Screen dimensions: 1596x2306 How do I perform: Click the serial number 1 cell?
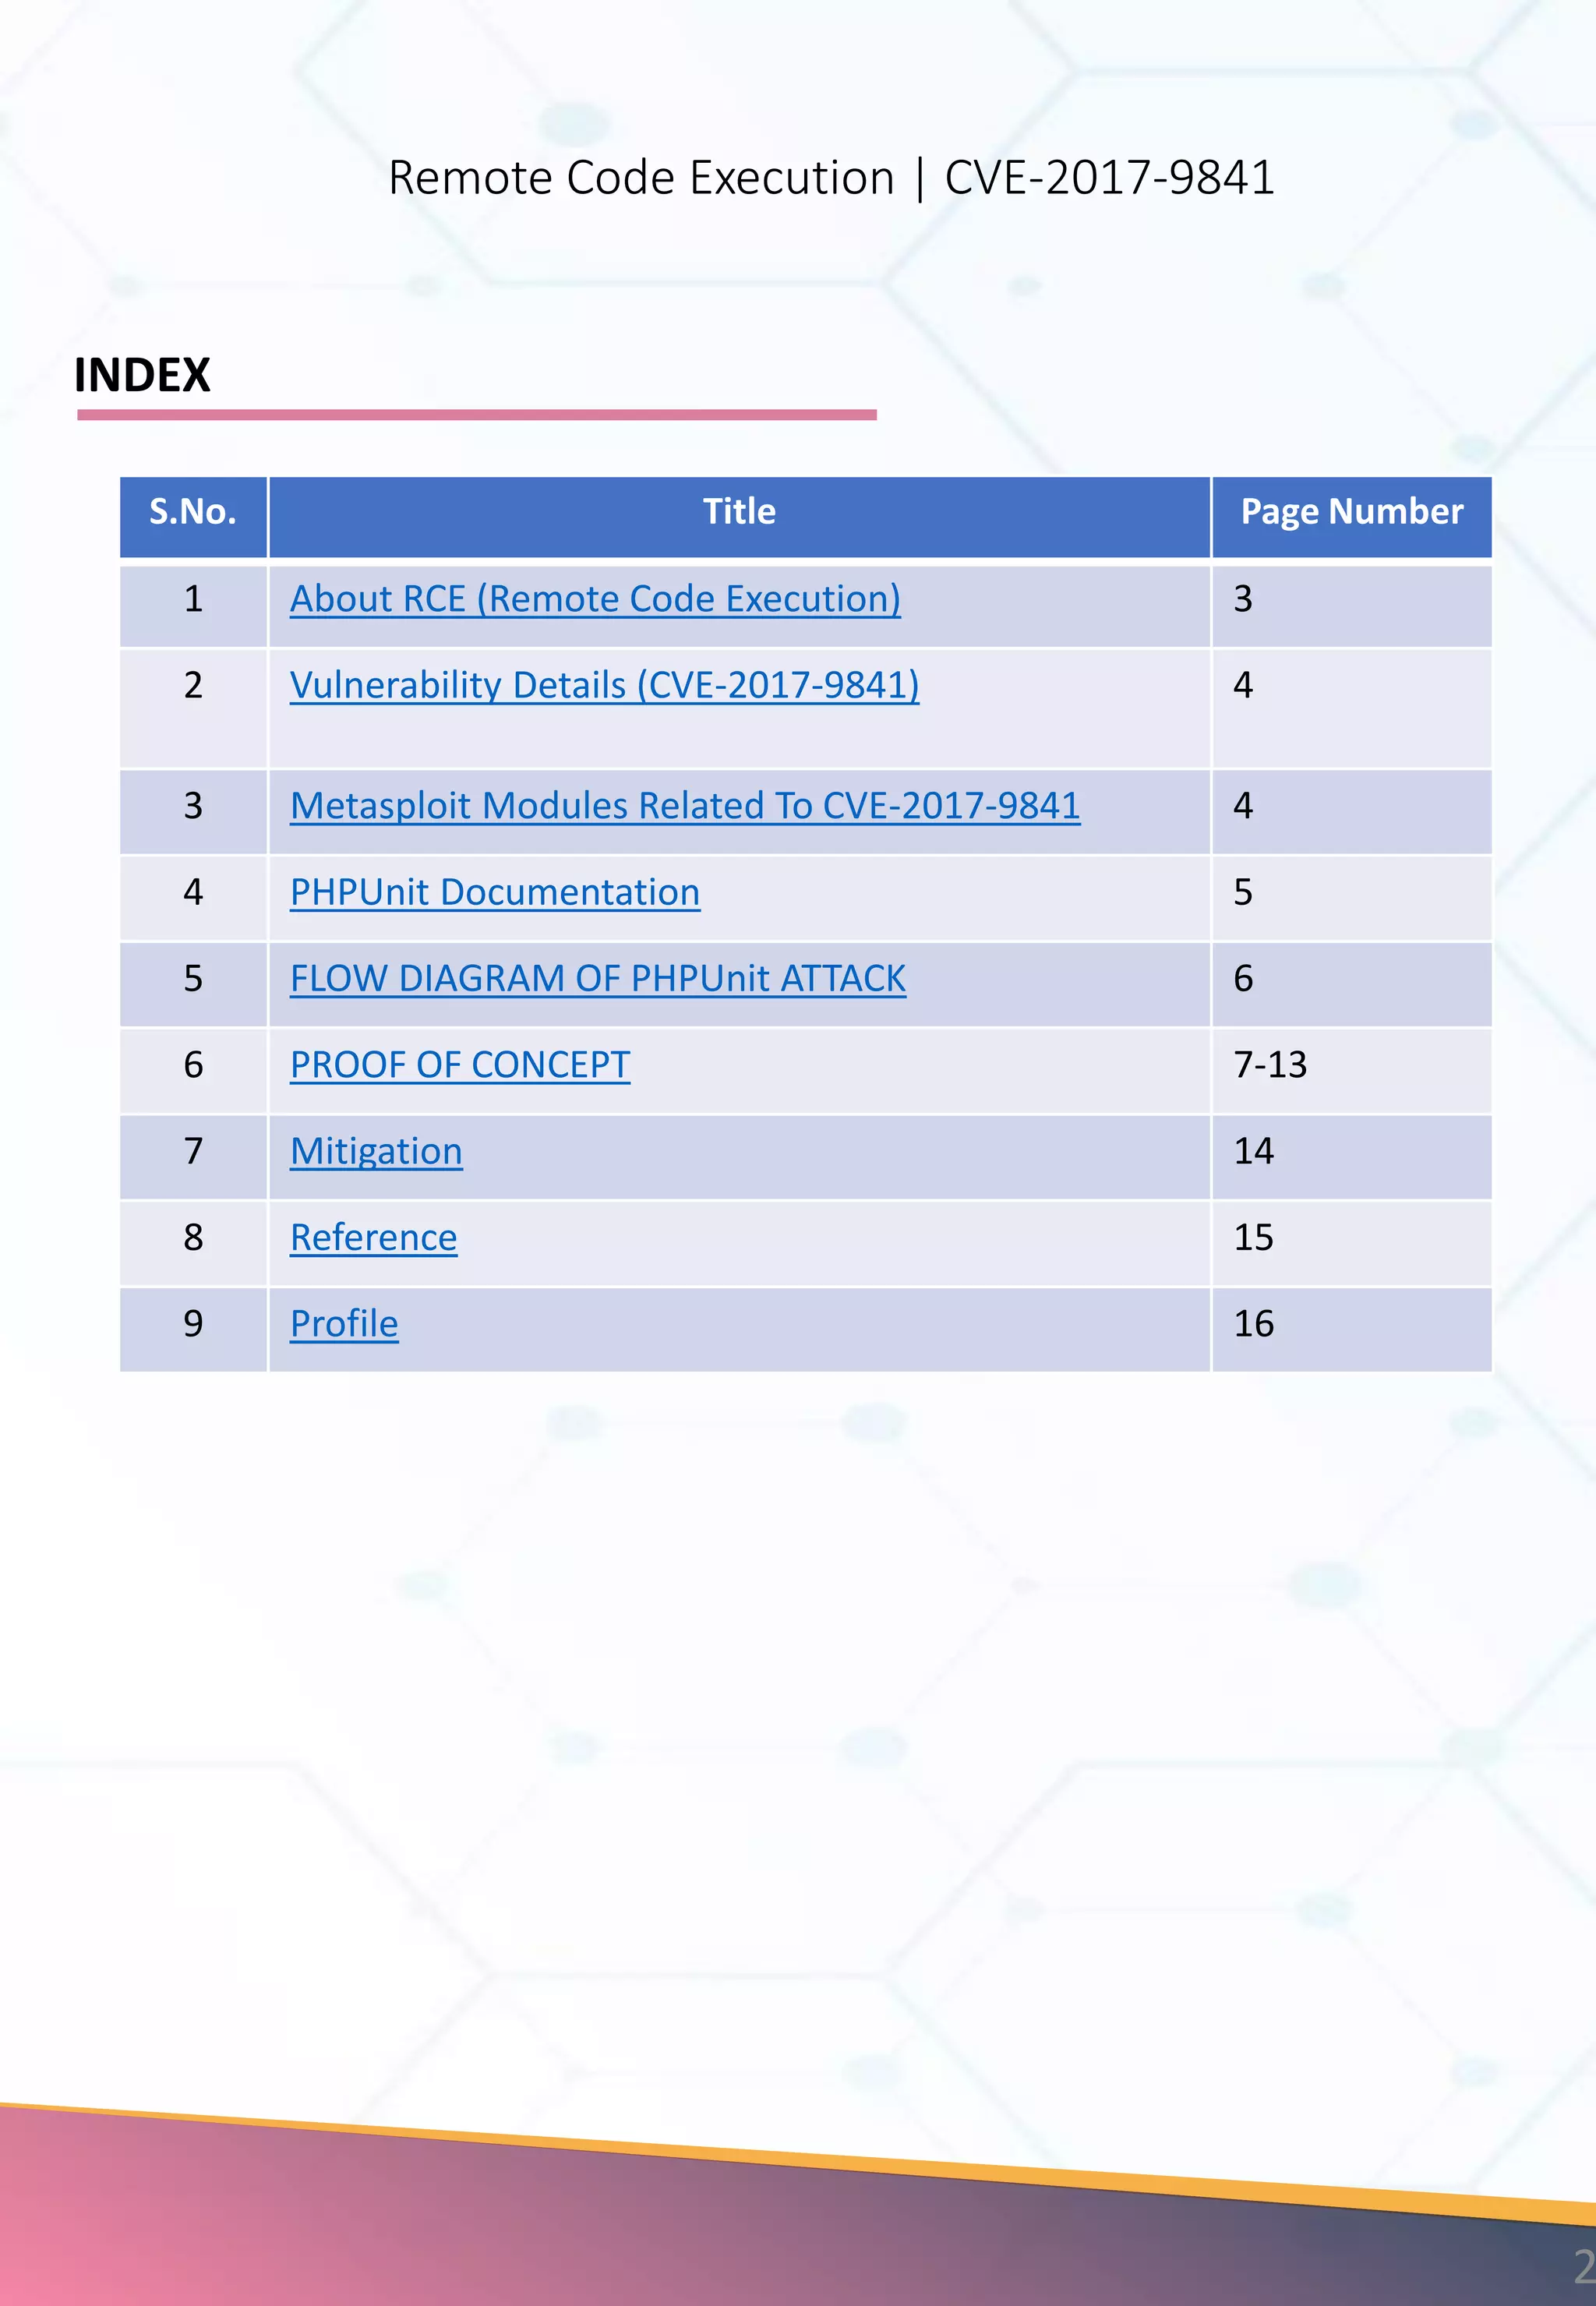tap(193, 599)
